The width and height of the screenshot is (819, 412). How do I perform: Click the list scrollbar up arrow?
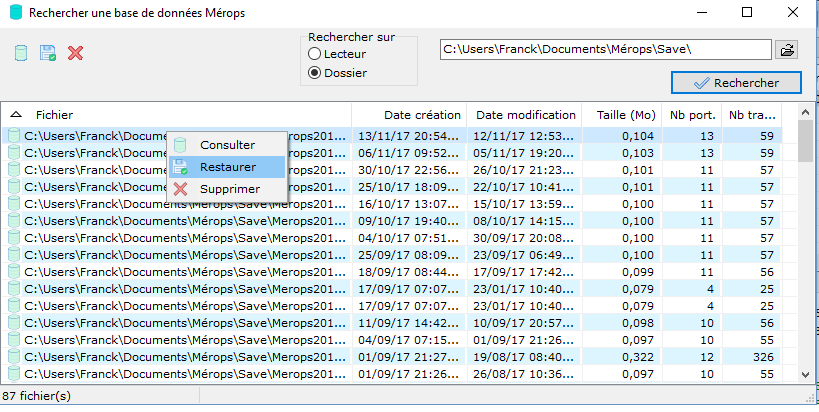point(806,112)
